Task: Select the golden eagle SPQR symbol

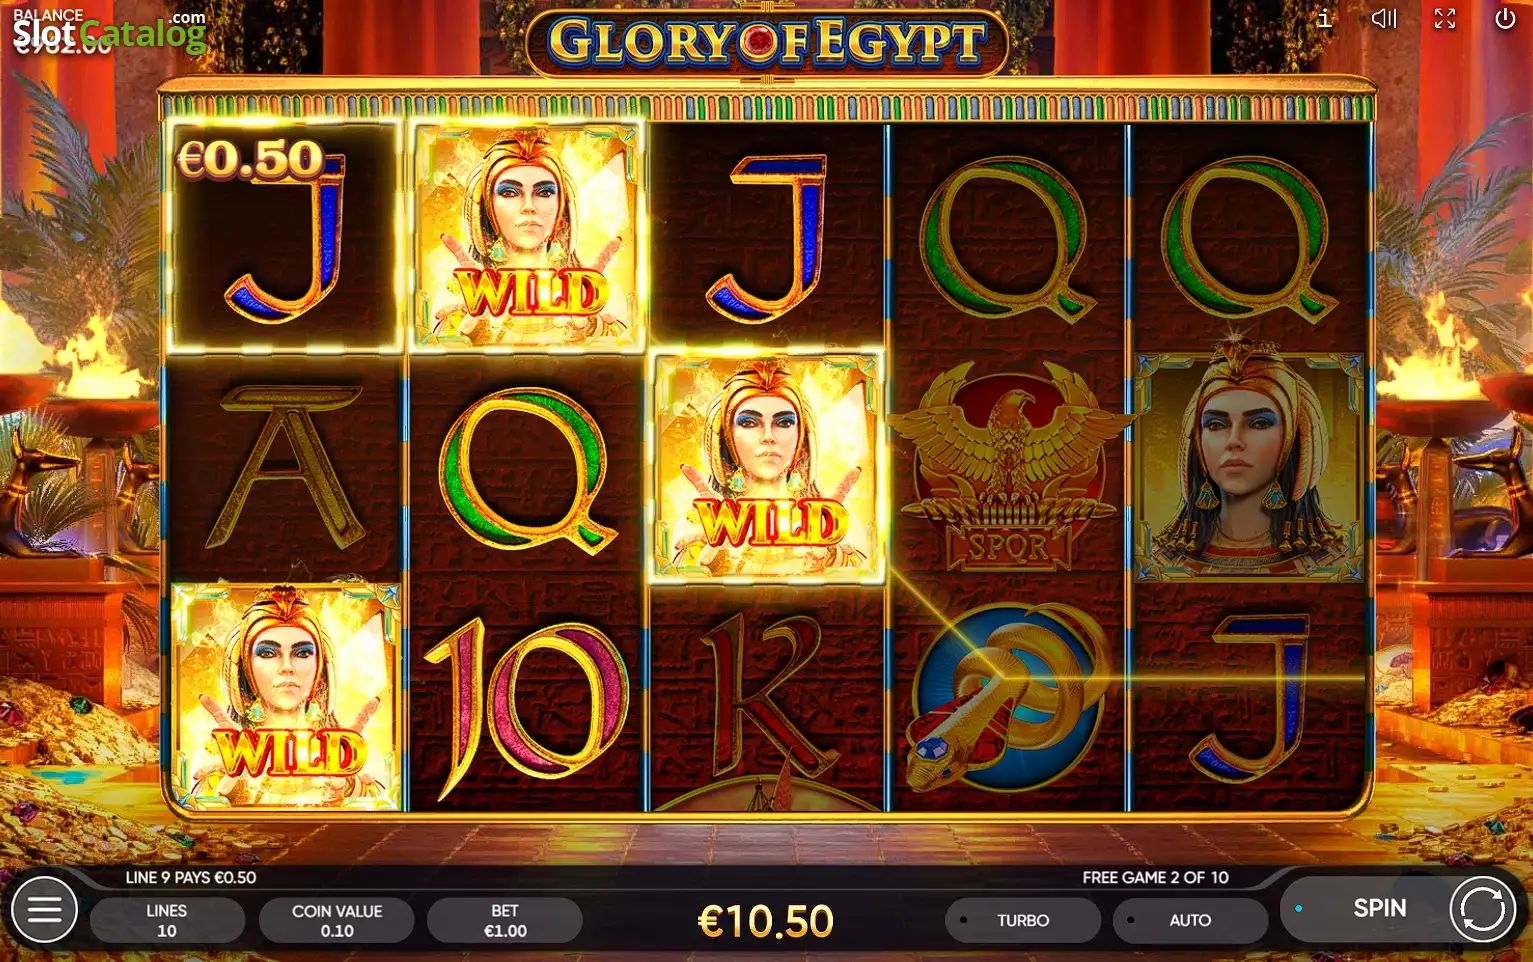Action: (x=1008, y=467)
